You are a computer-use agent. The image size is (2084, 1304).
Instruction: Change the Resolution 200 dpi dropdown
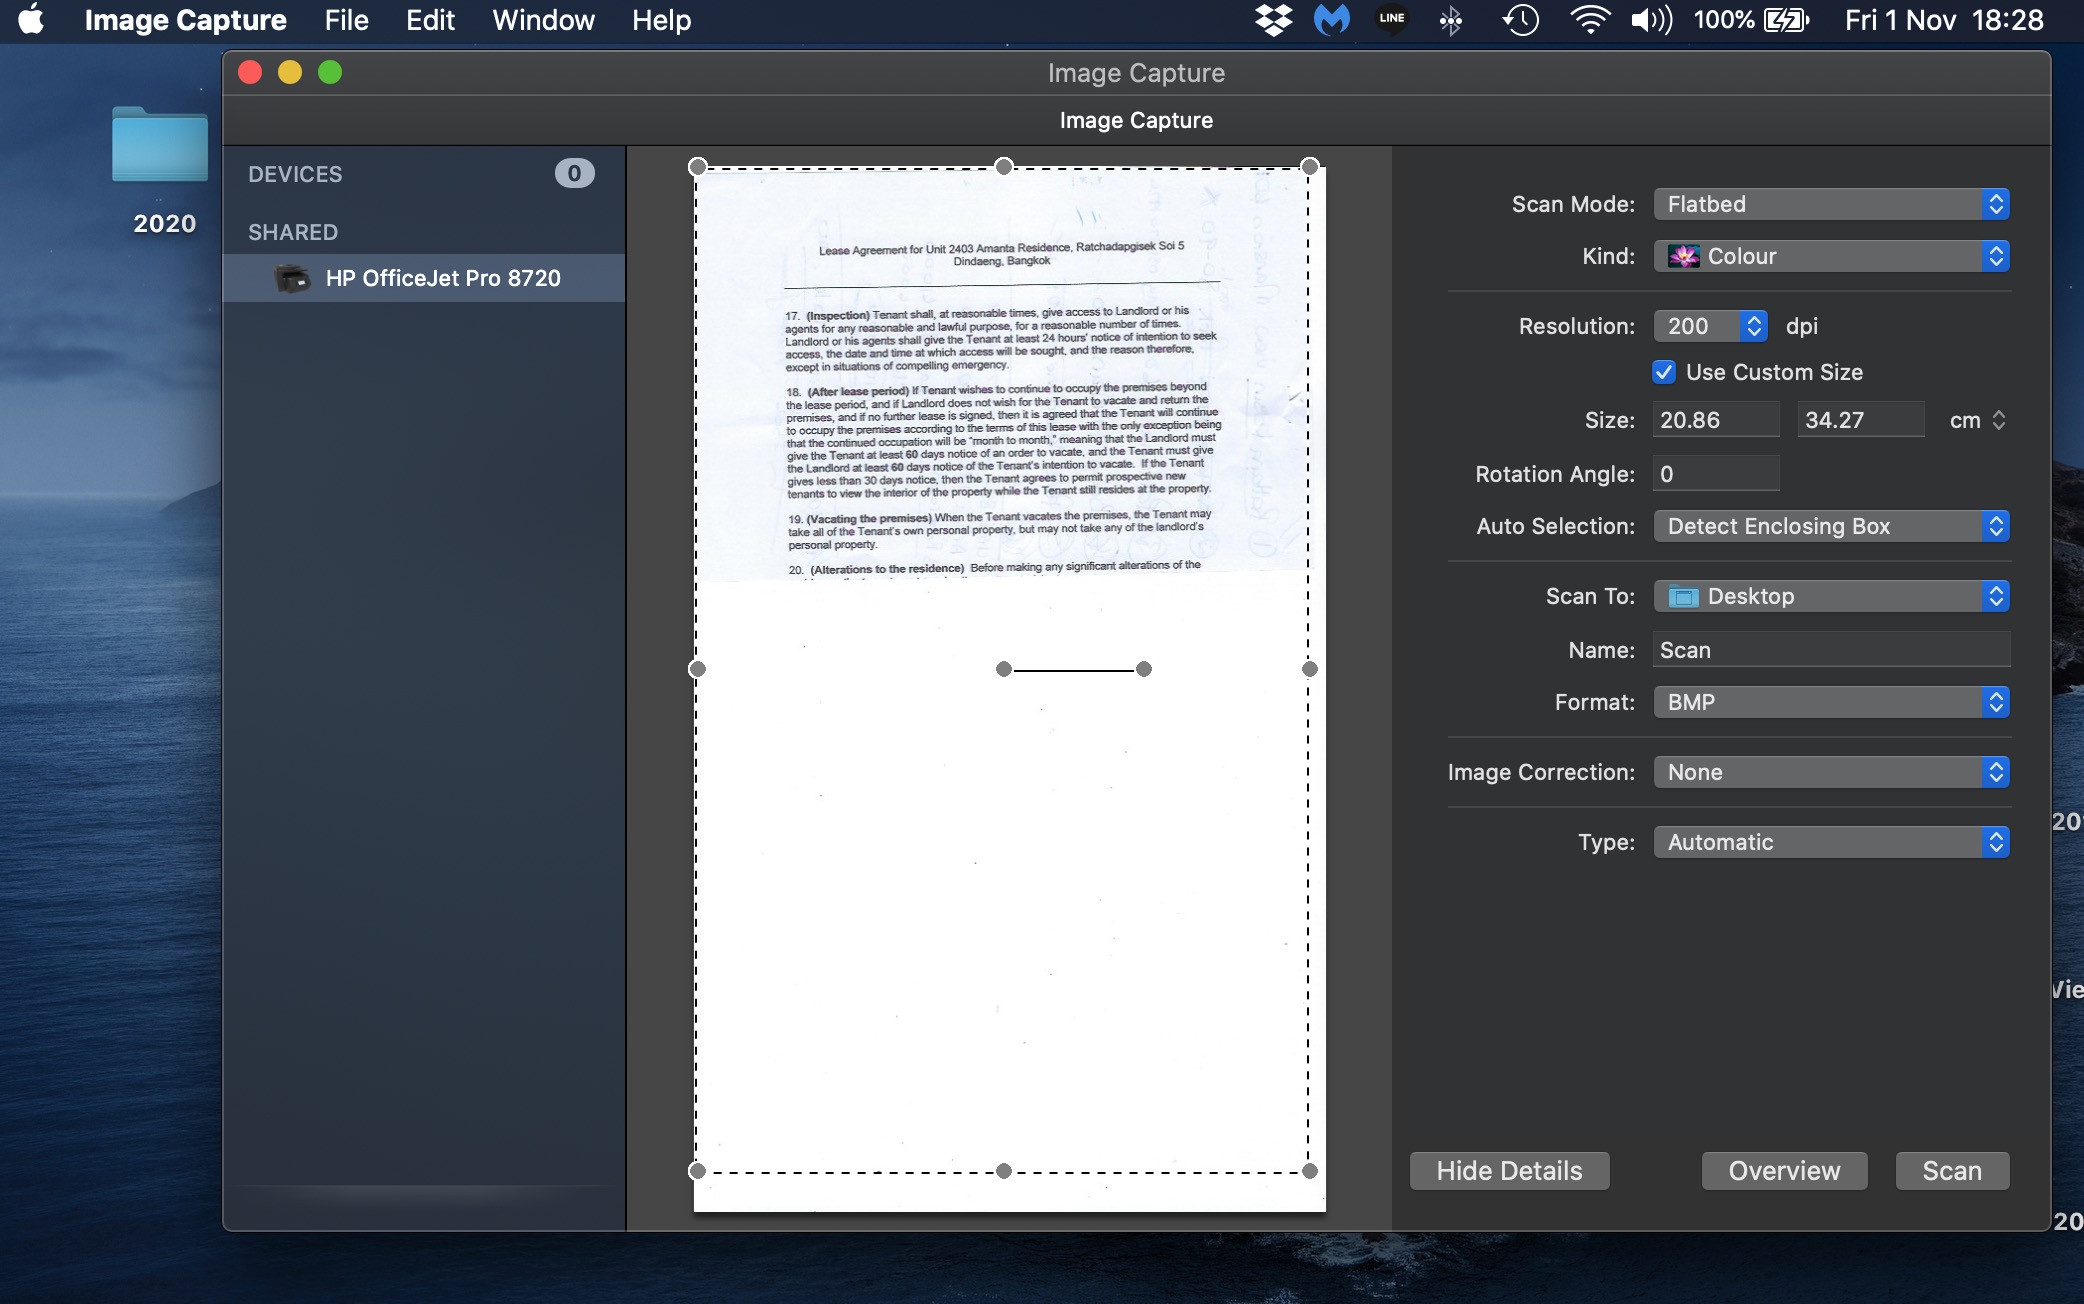1711,326
